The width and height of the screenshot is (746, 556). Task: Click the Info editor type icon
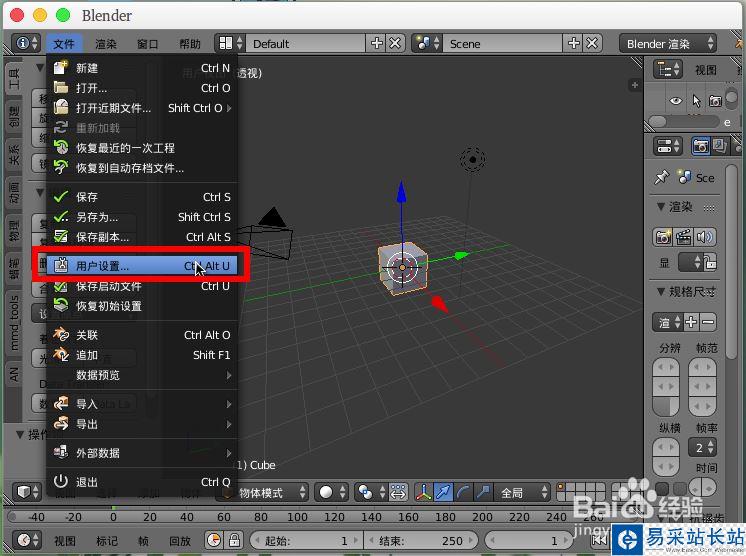click(27, 43)
